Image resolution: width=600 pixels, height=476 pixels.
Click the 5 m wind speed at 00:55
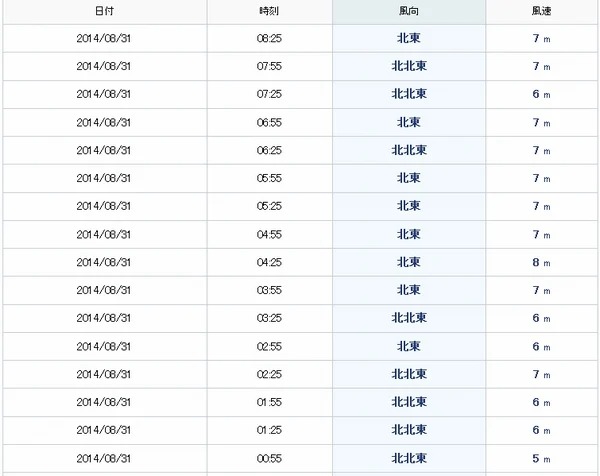click(x=541, y=458)
